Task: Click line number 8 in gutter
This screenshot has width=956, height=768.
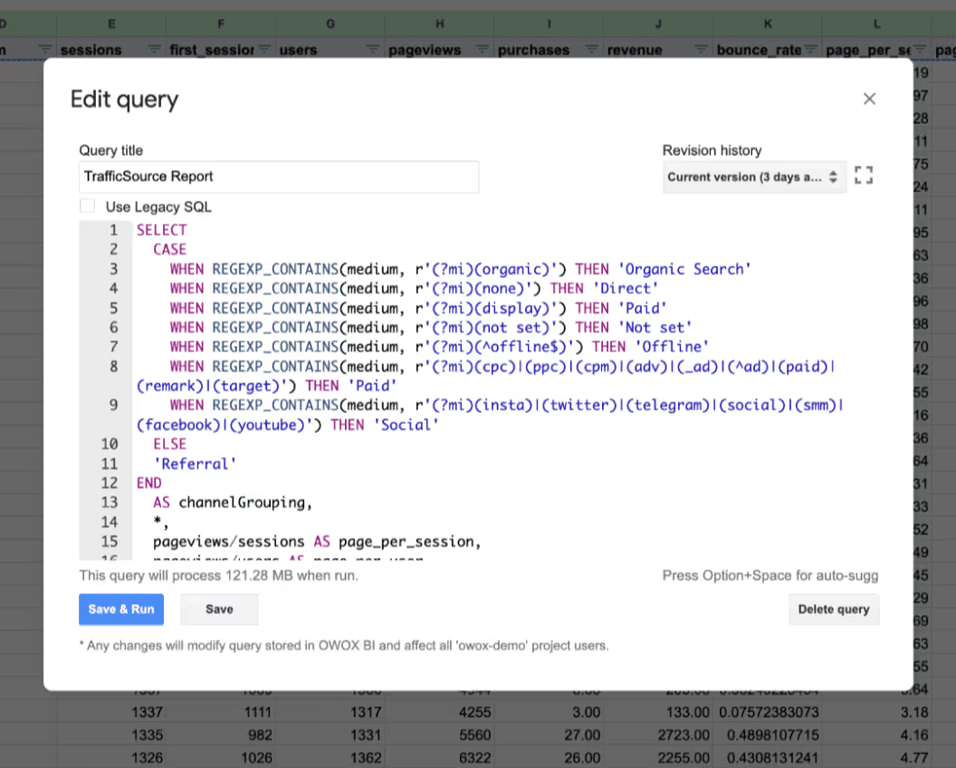Action: [113, 366]
